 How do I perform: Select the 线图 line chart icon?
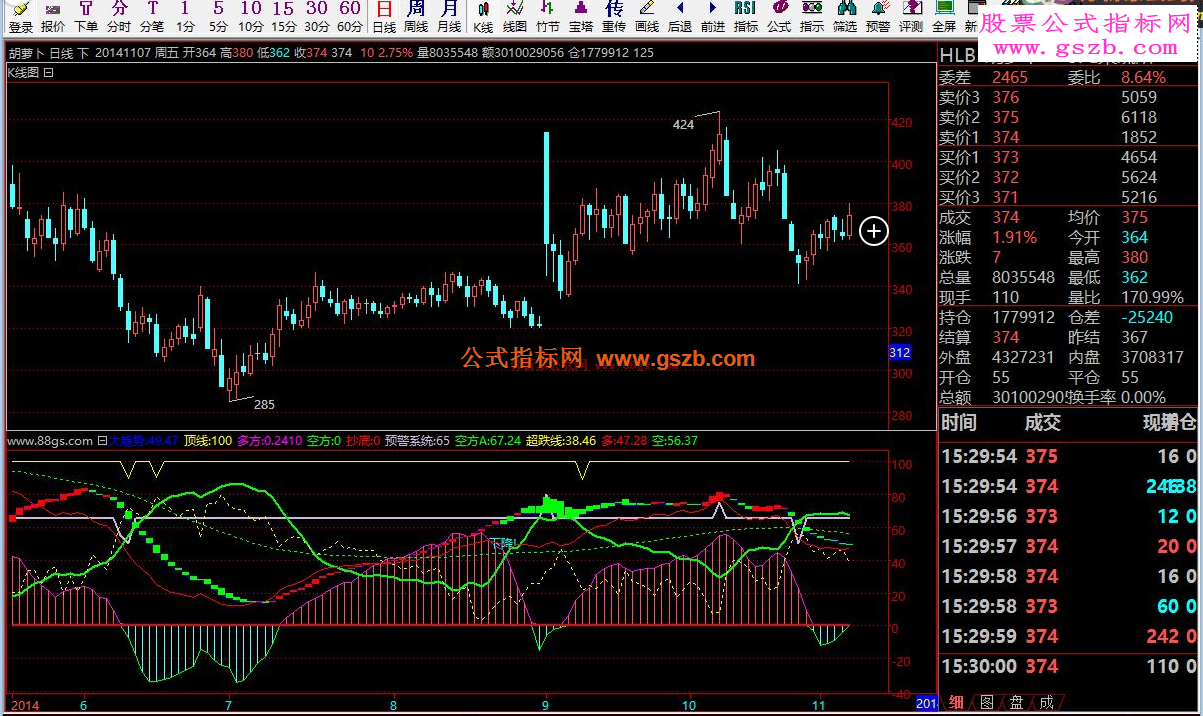coord(515,17)
